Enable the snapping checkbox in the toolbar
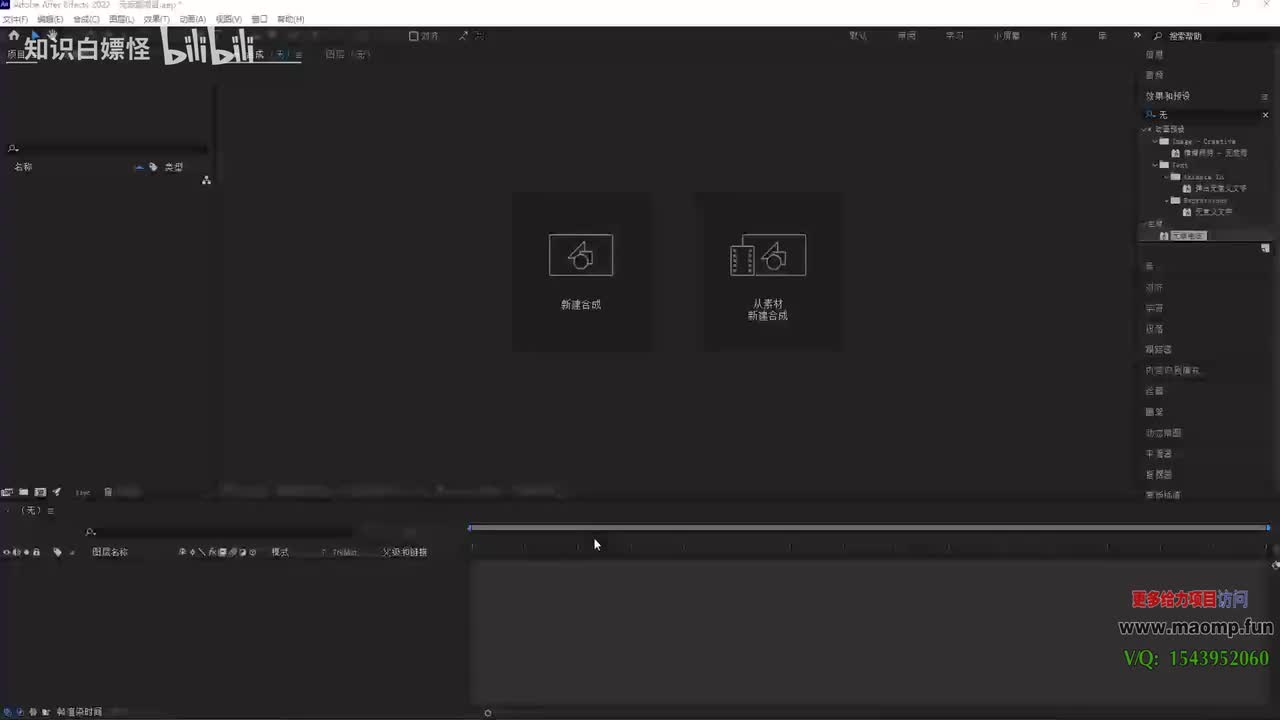The height and width of the screenshot is (720, 1280). click(414, 36)
